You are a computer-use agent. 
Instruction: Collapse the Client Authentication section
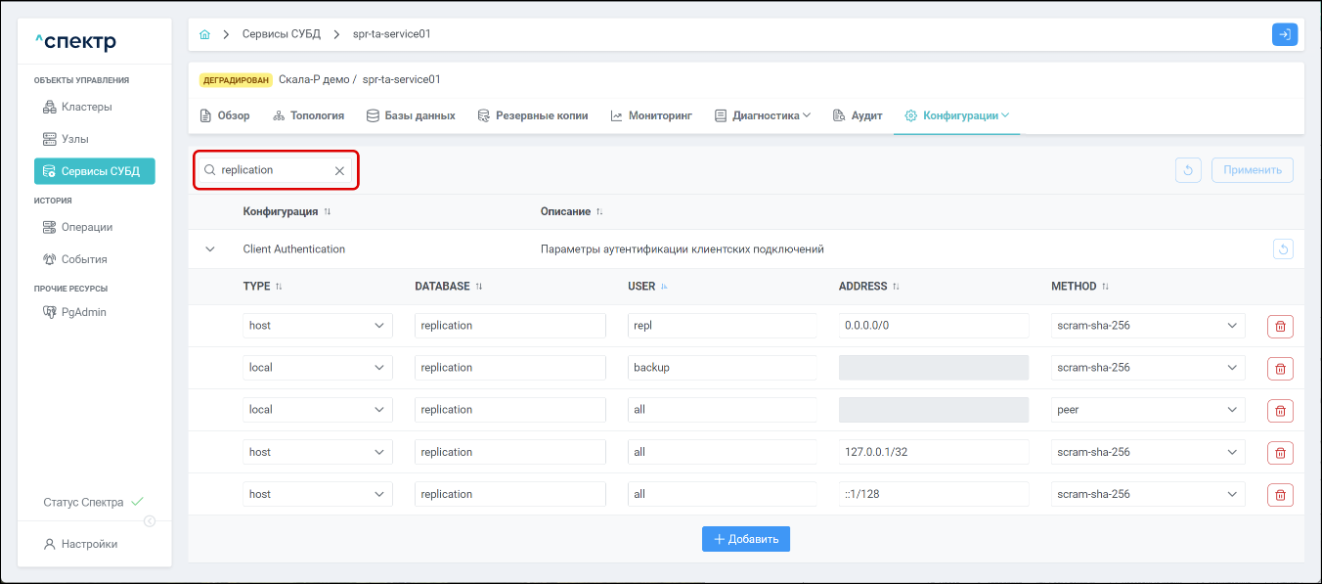210,250
